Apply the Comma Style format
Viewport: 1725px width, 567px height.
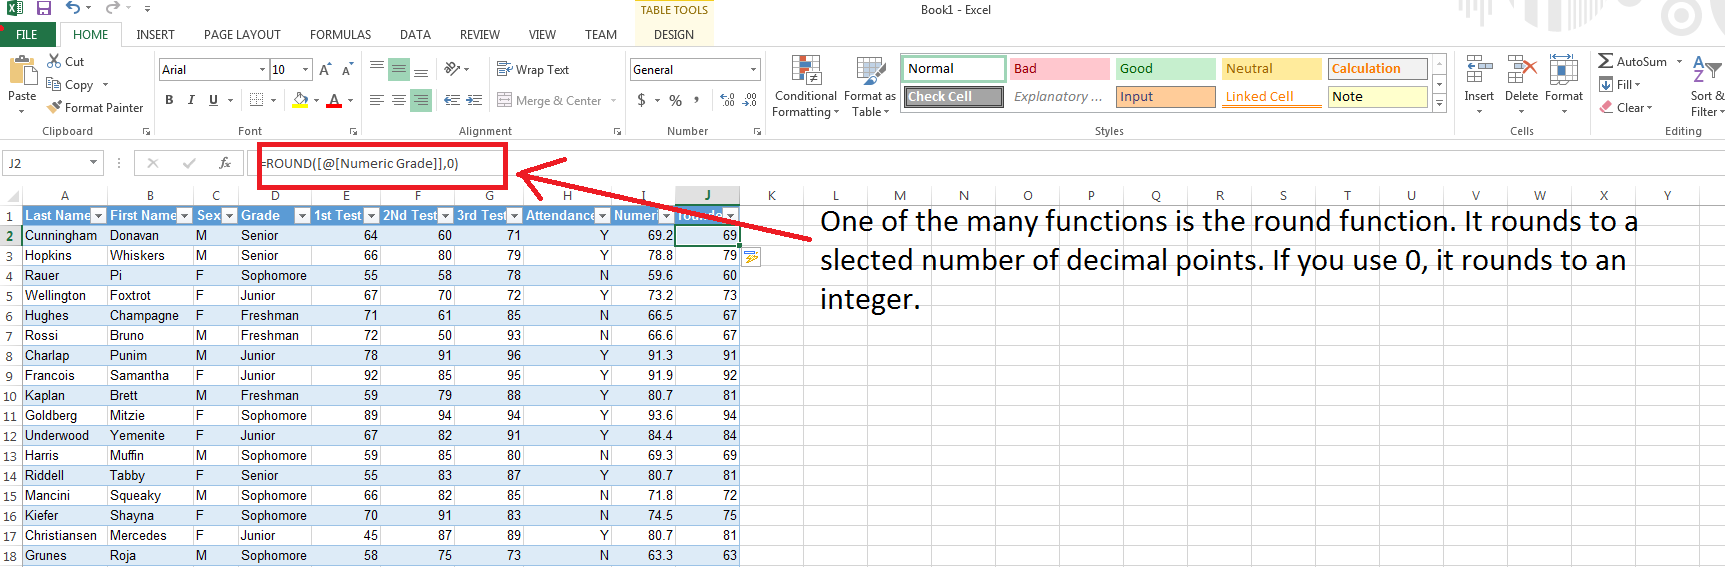[x=697, y=100]
